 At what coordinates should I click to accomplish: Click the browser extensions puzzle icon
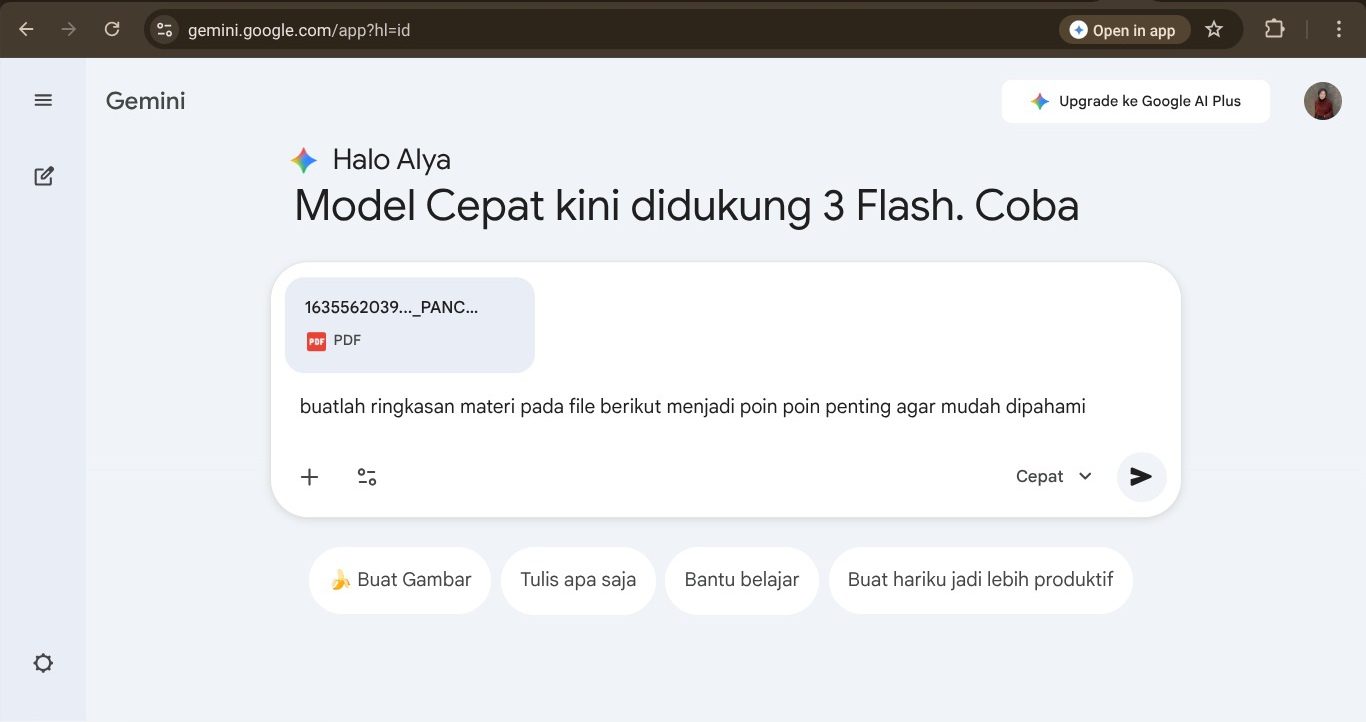click(1274, 29)
